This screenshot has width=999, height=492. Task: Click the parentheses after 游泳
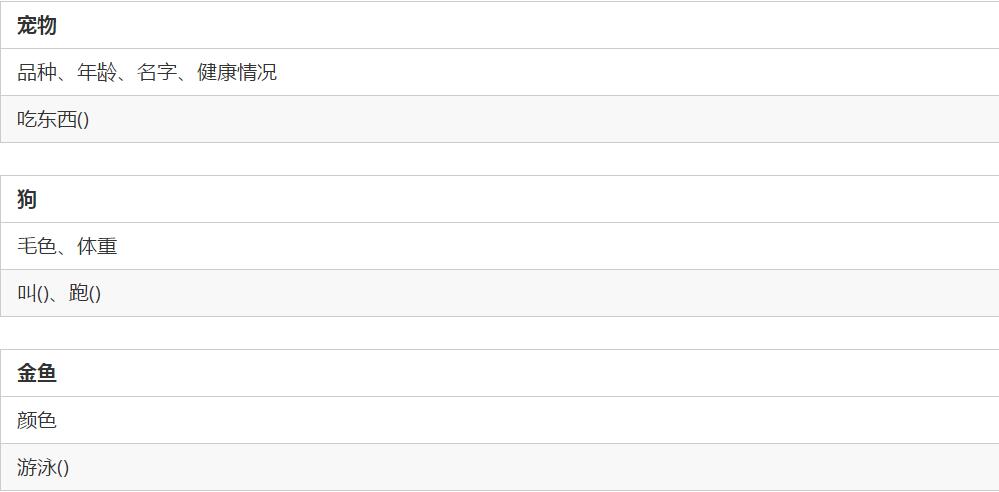[63, 468]
